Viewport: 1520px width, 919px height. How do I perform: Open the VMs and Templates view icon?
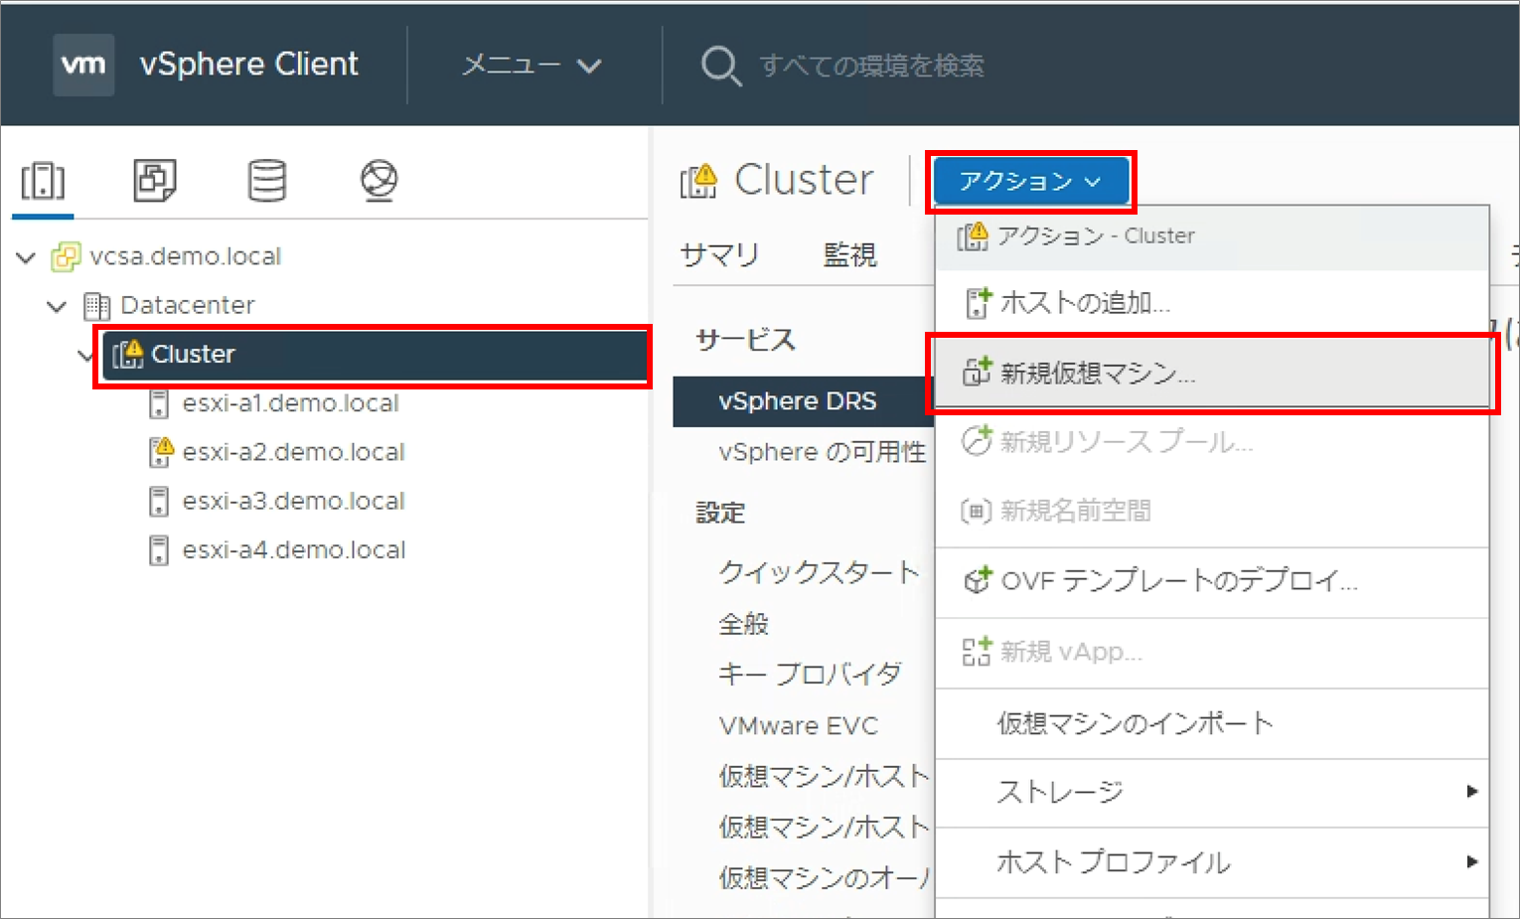point(155,181)
